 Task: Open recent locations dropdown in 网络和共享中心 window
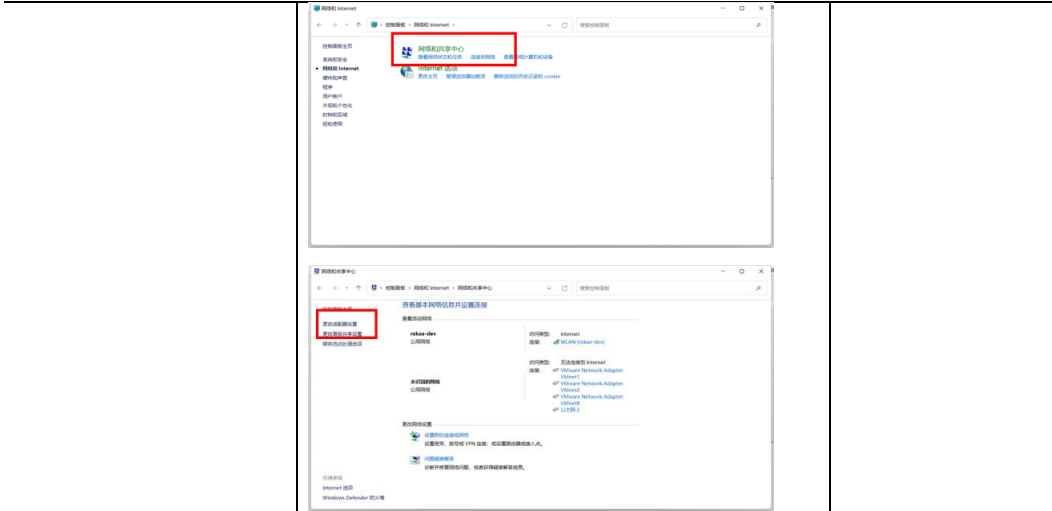[x=347, y=288]
